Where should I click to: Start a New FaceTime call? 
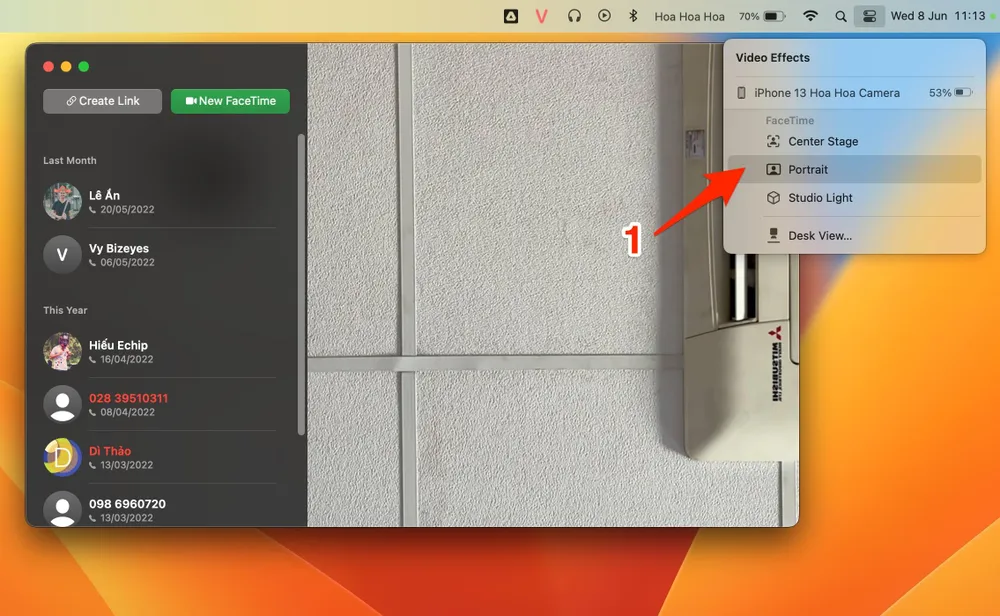(230, 101)
